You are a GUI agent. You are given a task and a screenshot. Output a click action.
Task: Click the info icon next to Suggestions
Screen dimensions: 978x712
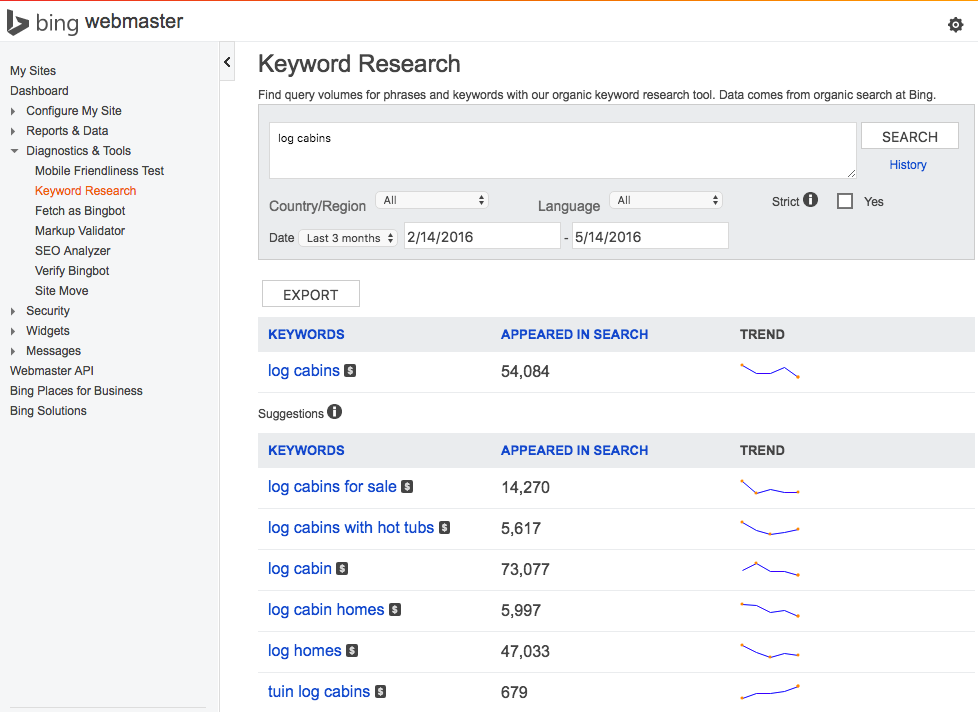(x=334, y=411)
